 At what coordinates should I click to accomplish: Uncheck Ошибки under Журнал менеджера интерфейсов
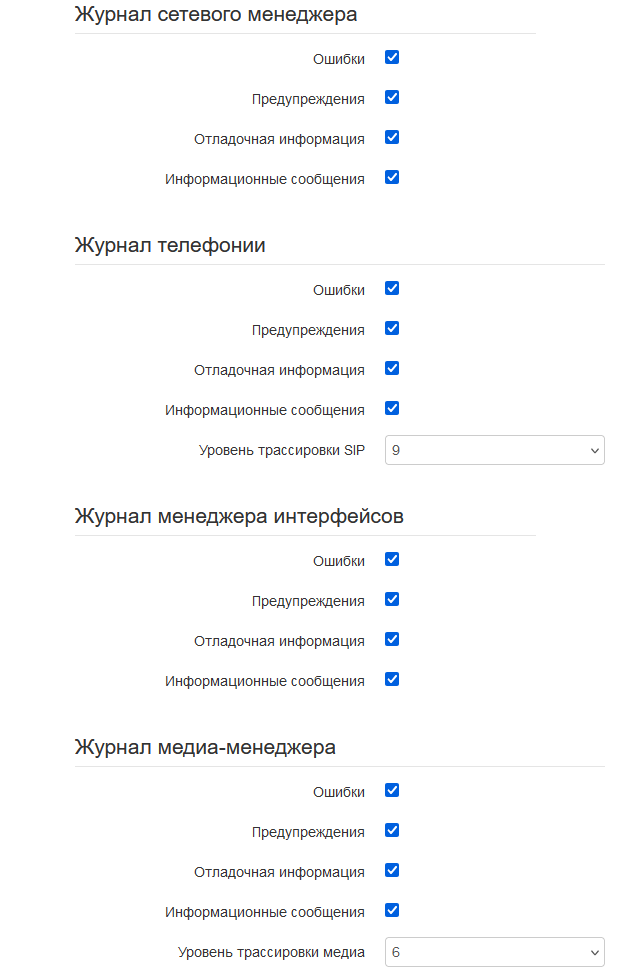tap(392, 560)
